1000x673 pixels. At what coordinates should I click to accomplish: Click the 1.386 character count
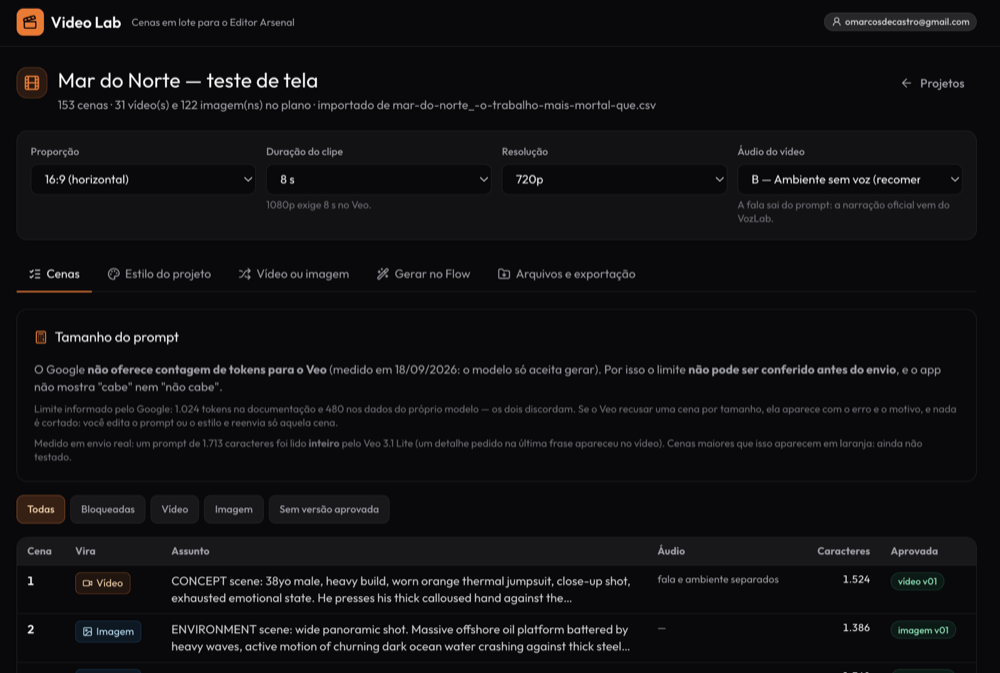click(x=856, y=628)
